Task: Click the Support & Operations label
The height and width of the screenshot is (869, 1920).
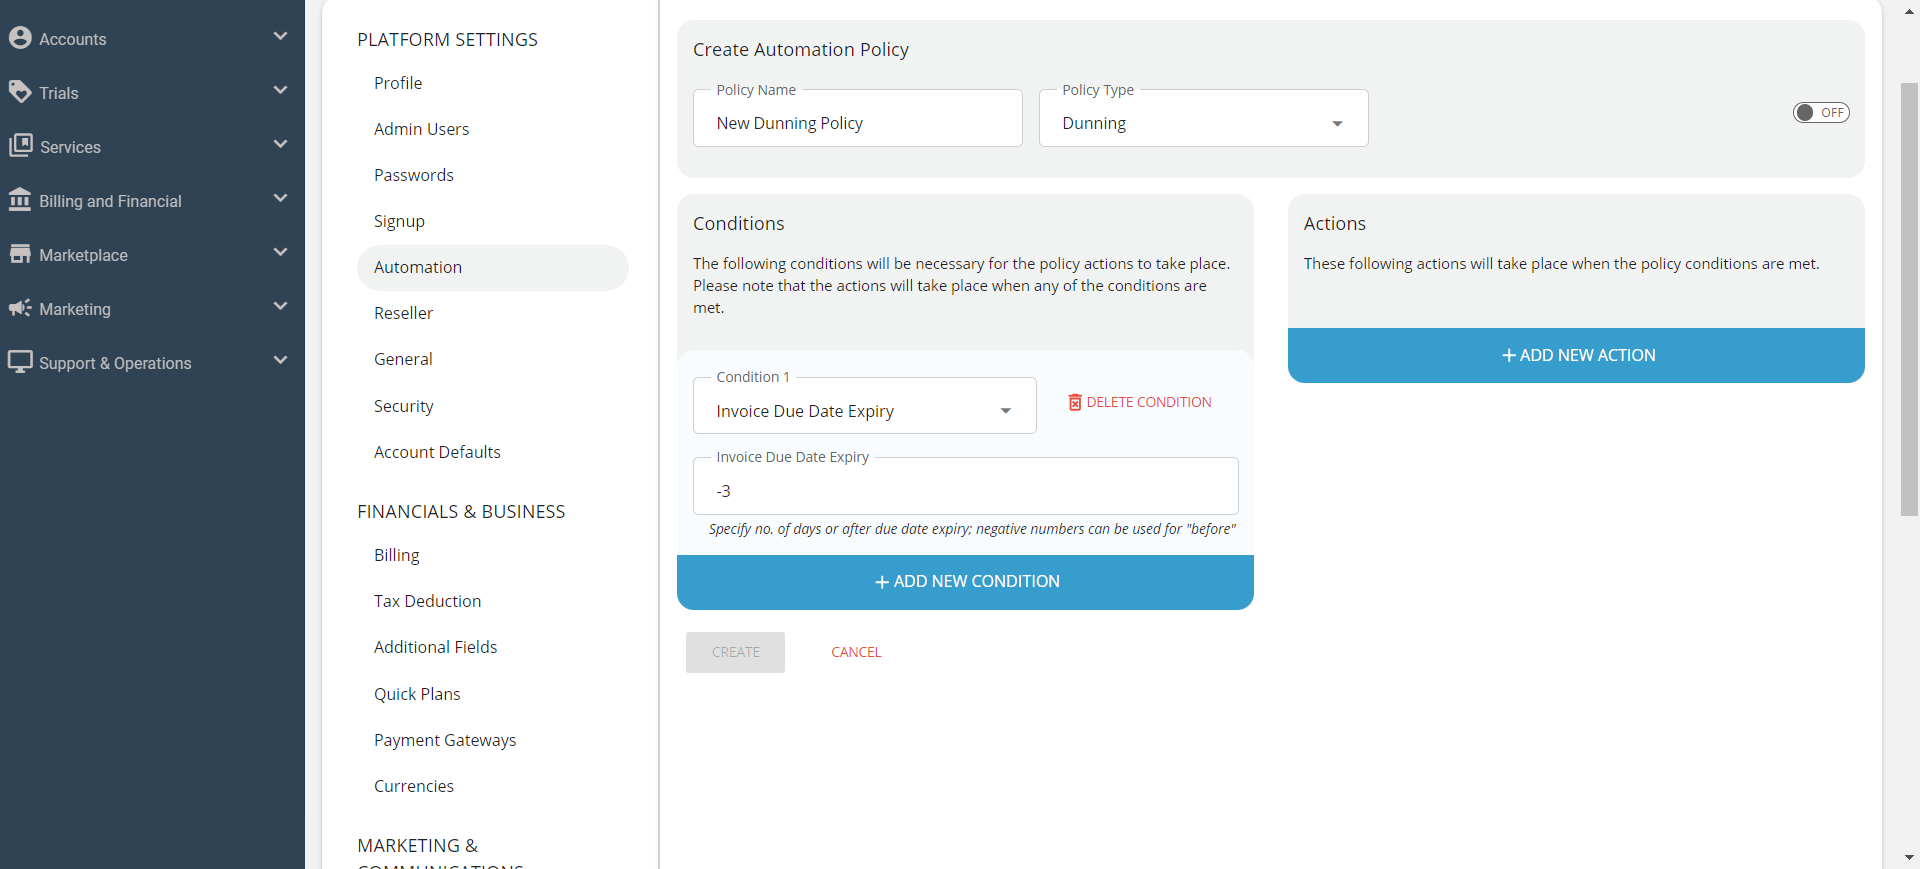Action: (x=115, y=363)
